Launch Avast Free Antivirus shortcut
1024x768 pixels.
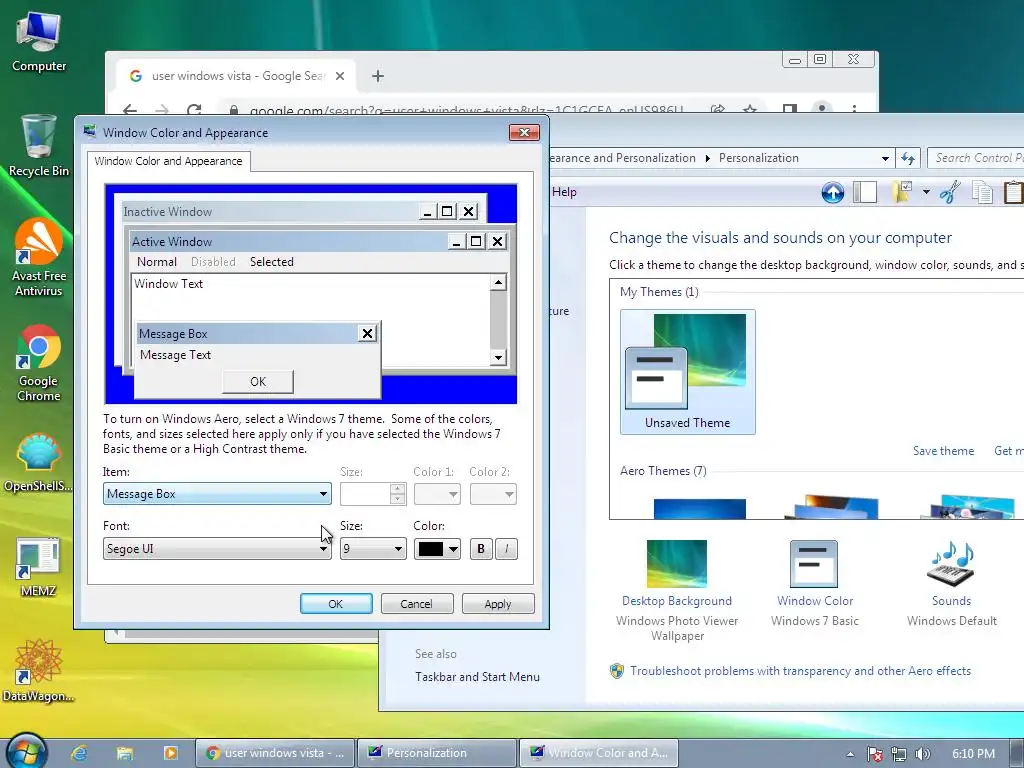39,257
